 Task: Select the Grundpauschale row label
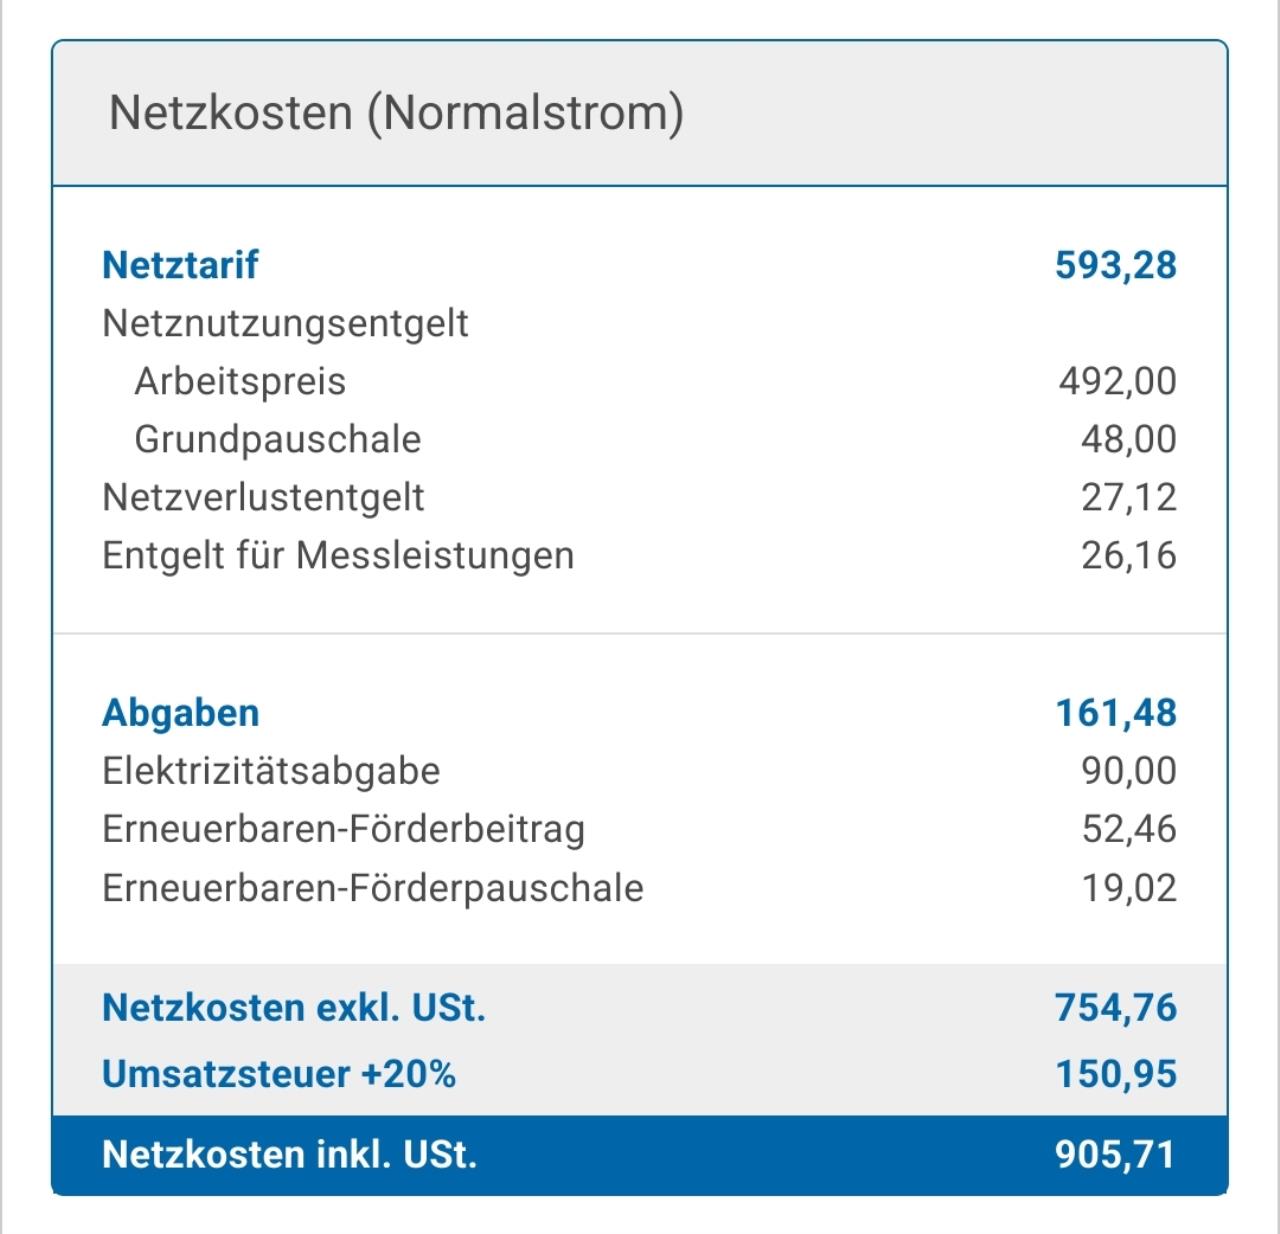[277, 439]
